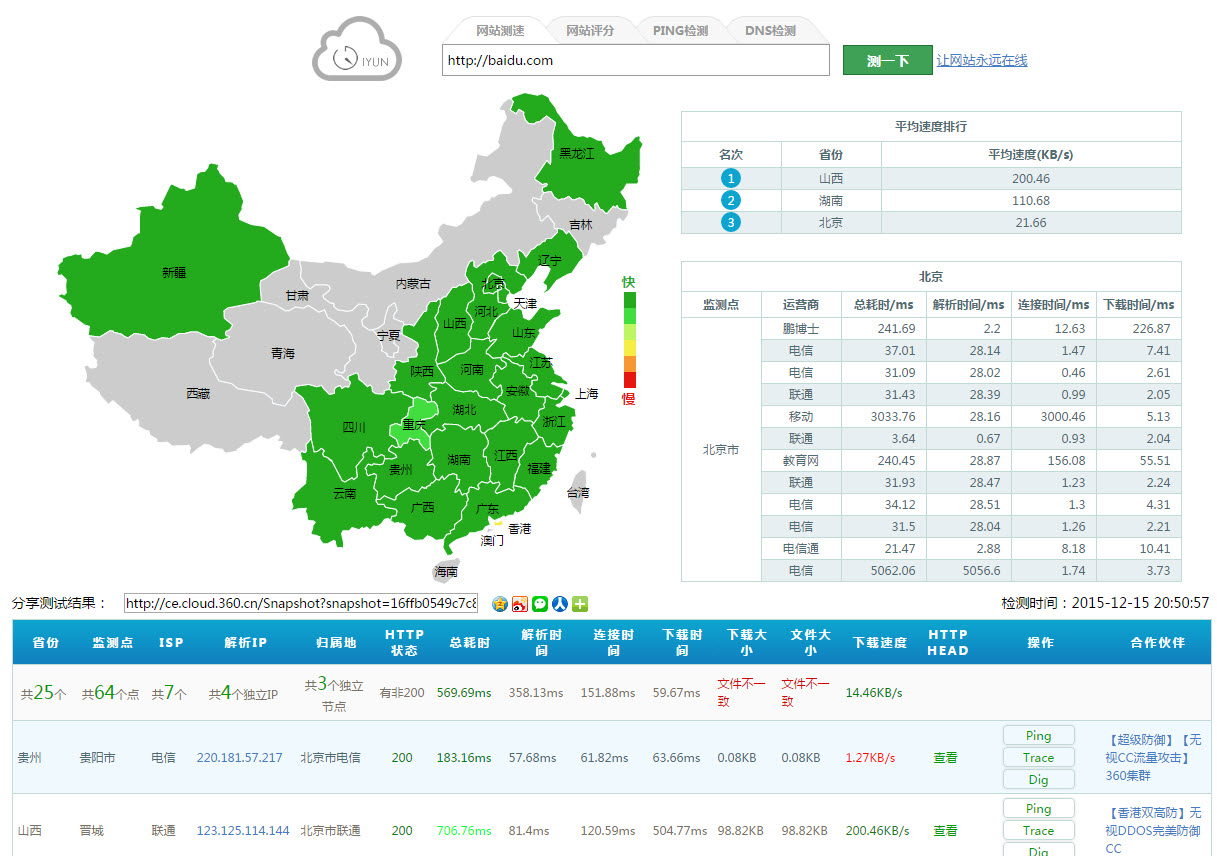
Task: Click 鹏博士 operator cell
Action: 801,329
